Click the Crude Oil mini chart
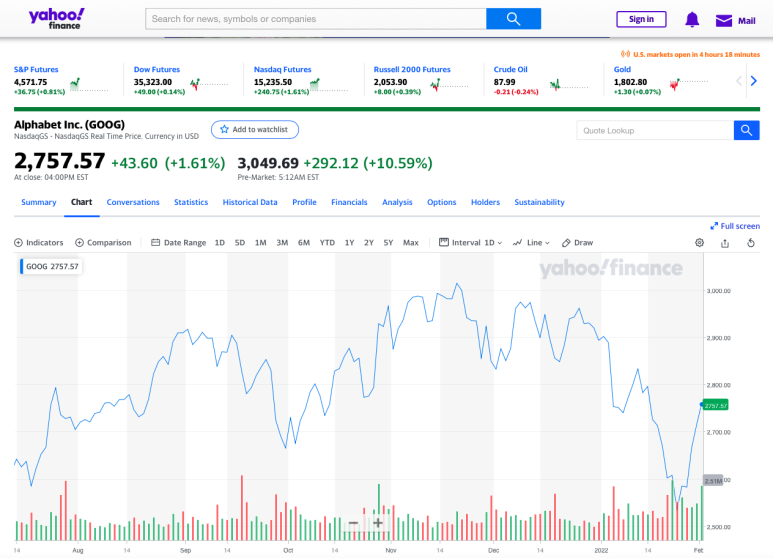The height and width of the screenshot is (558, 773). pos(569,85)
